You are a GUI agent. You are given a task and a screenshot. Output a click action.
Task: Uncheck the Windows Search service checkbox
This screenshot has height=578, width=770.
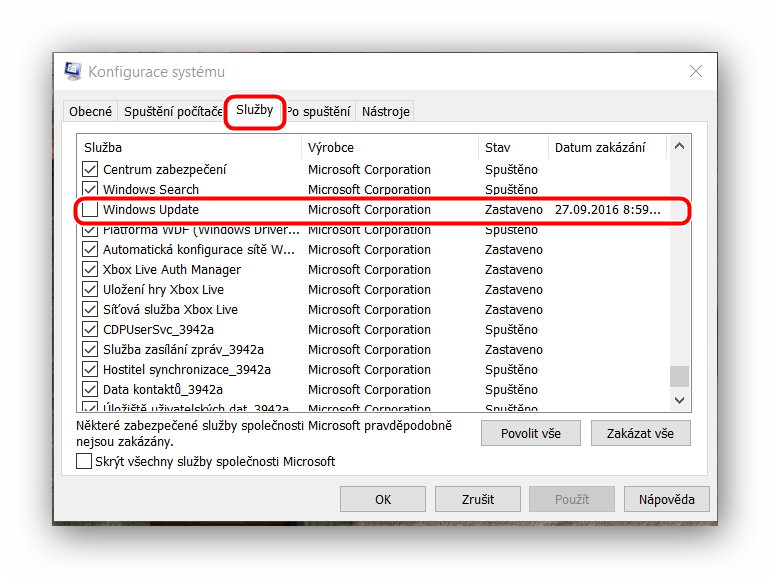click(x=90, y=189)
